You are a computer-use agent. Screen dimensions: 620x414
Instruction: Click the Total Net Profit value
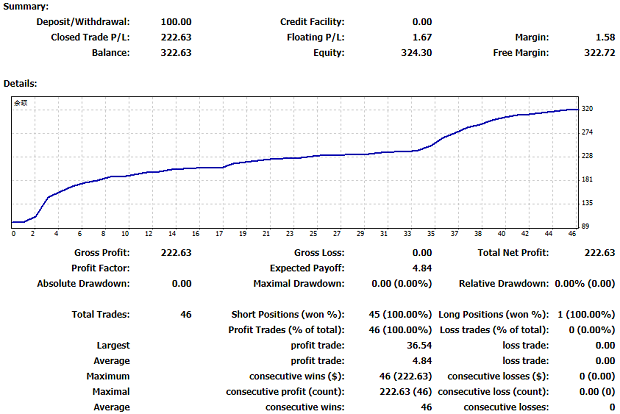pos(600,253)
